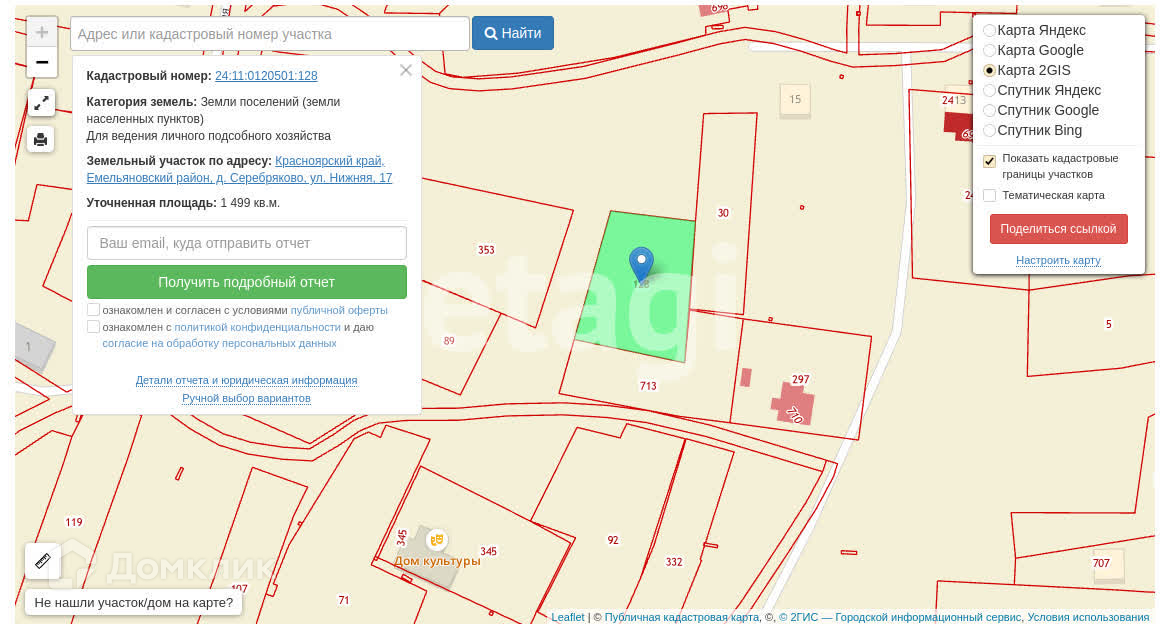1166x624 pixels.
Task: Enable Тематическая карта checkbox
Action: (989, 196)
